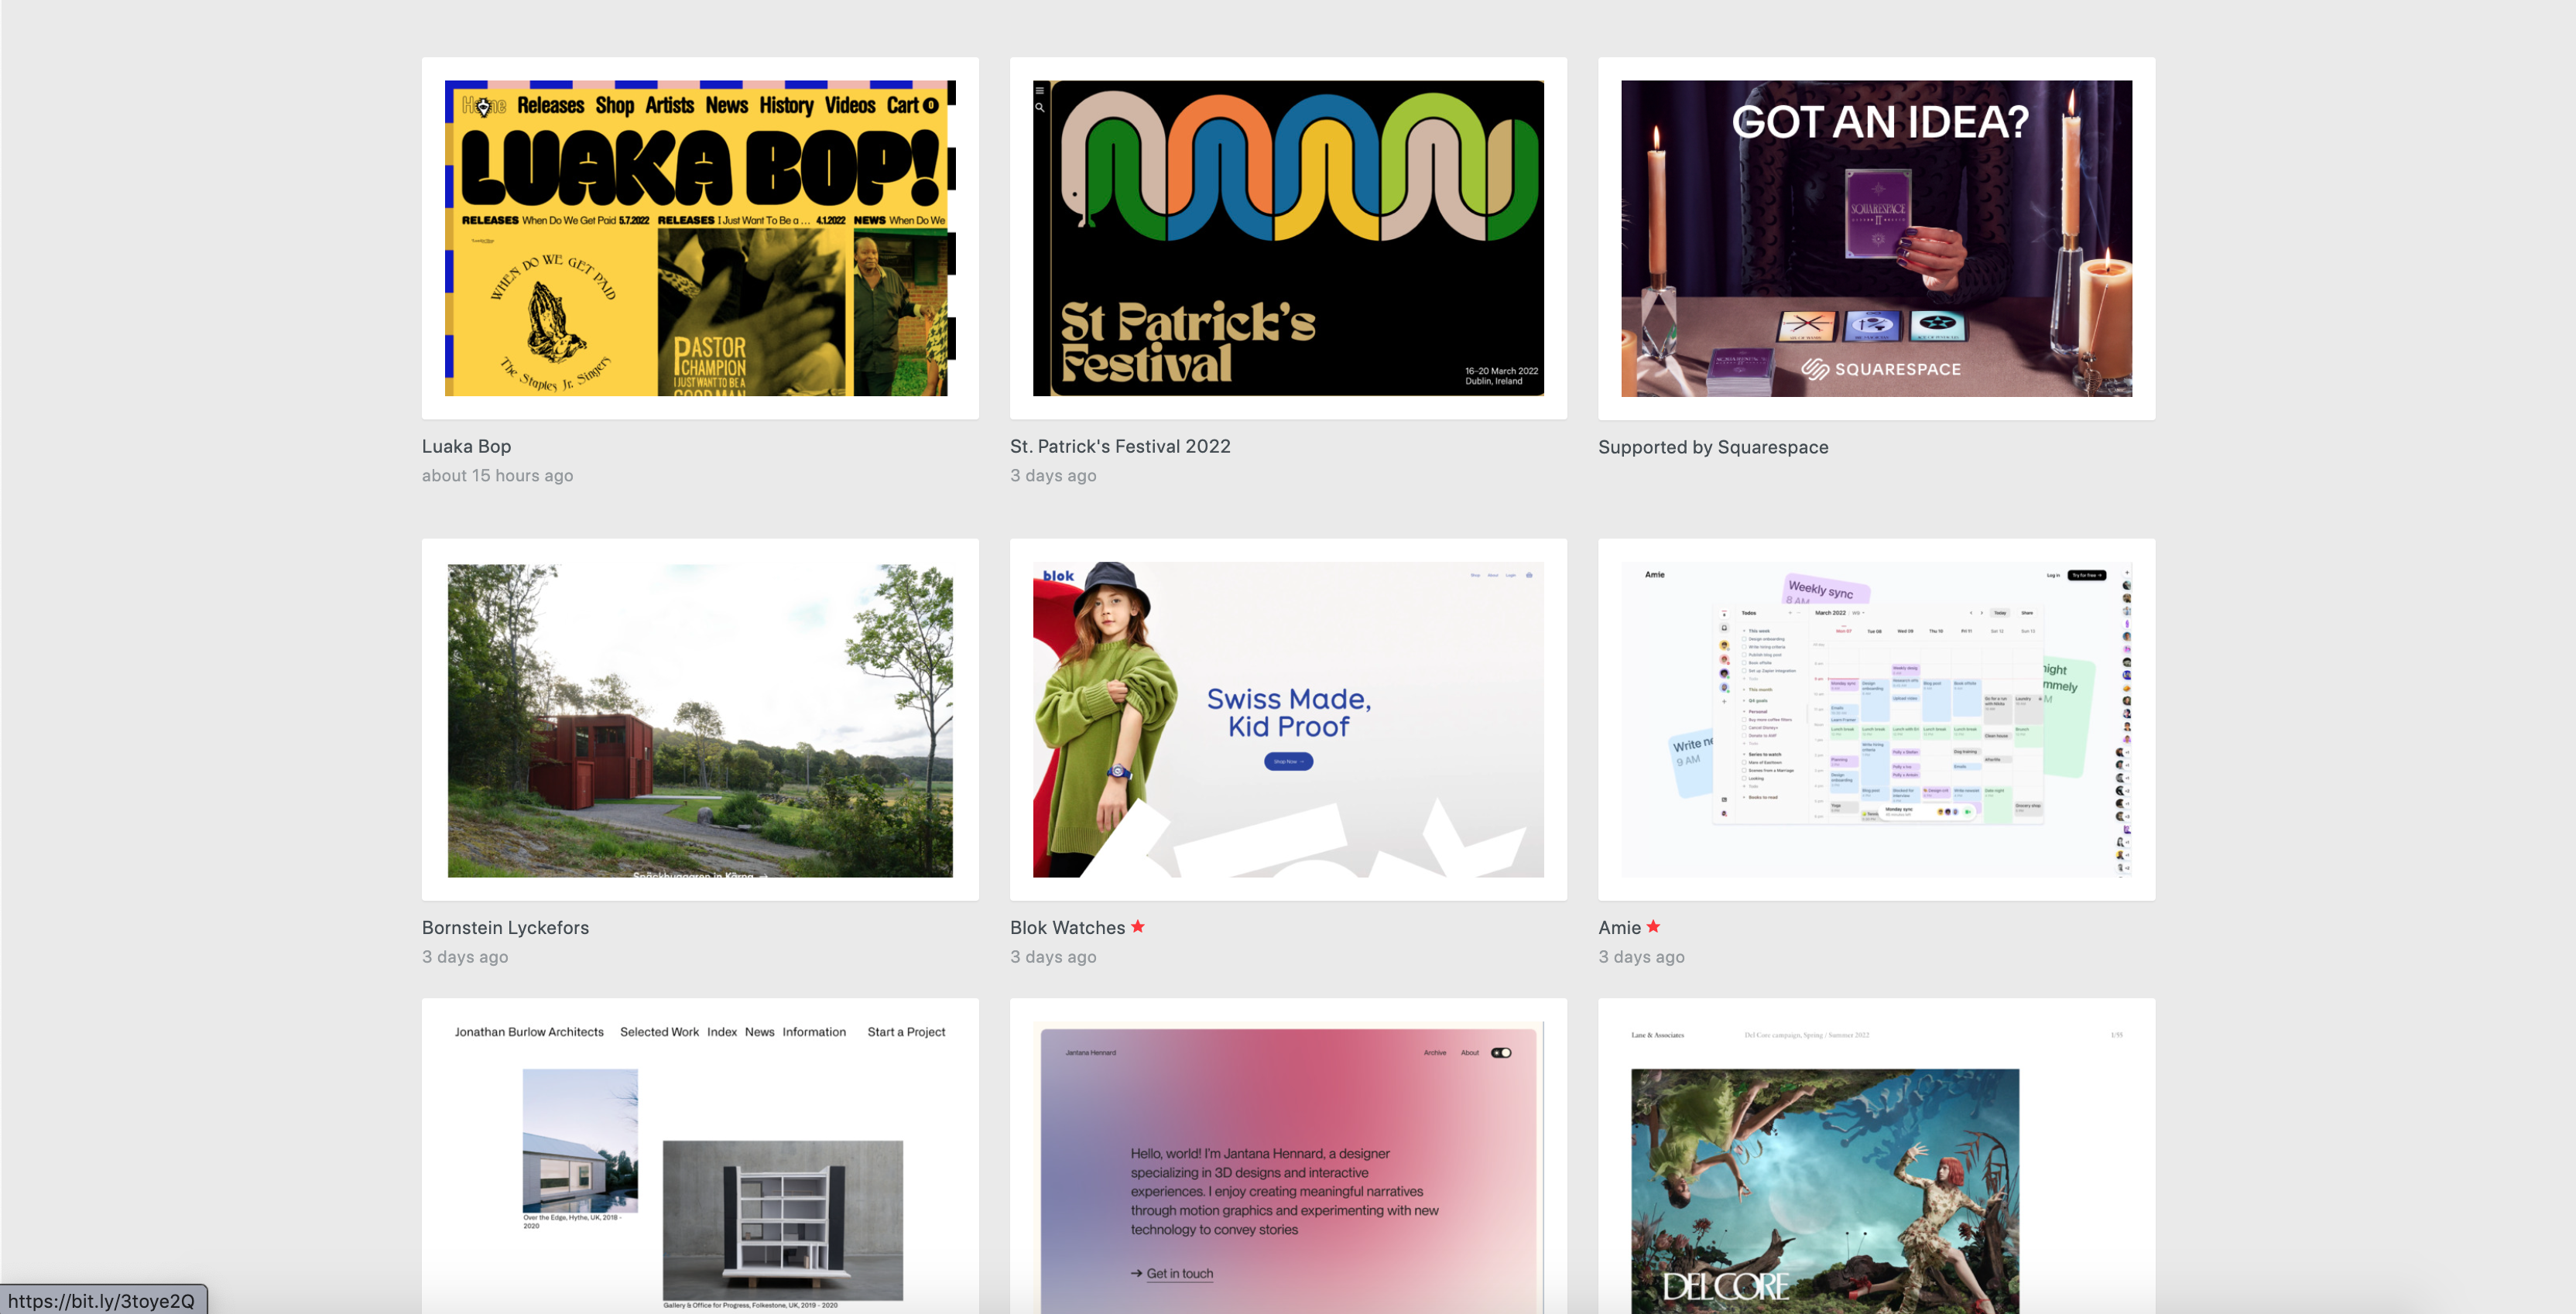2576x1314 pixels.
Task: Click the red star next to Amie
Action: pyautogui.click(x=1653, y=926)
